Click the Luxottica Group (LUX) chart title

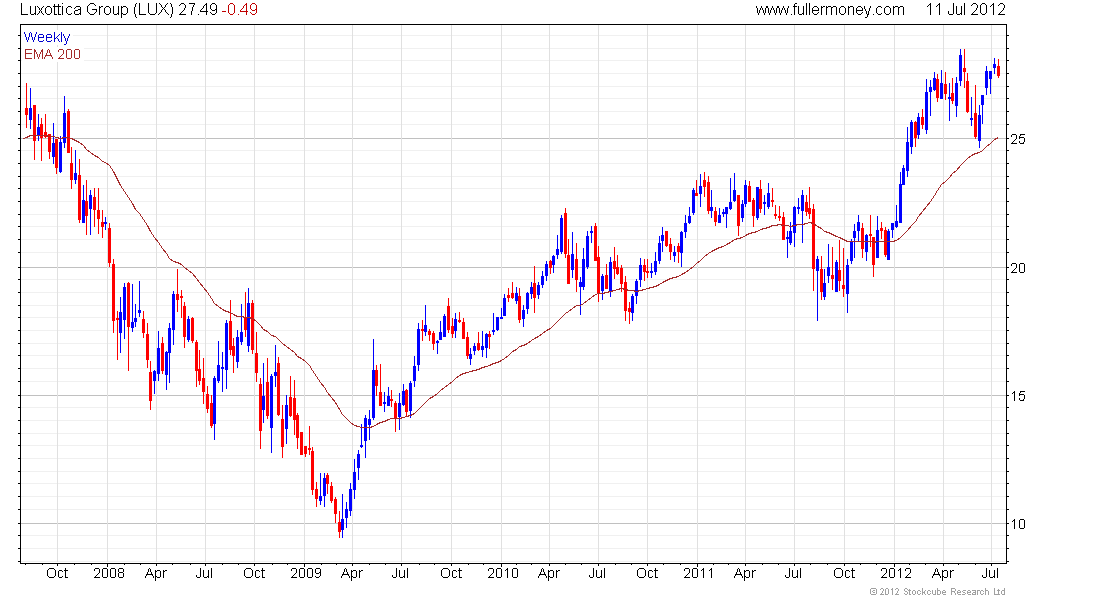[97, 10]
